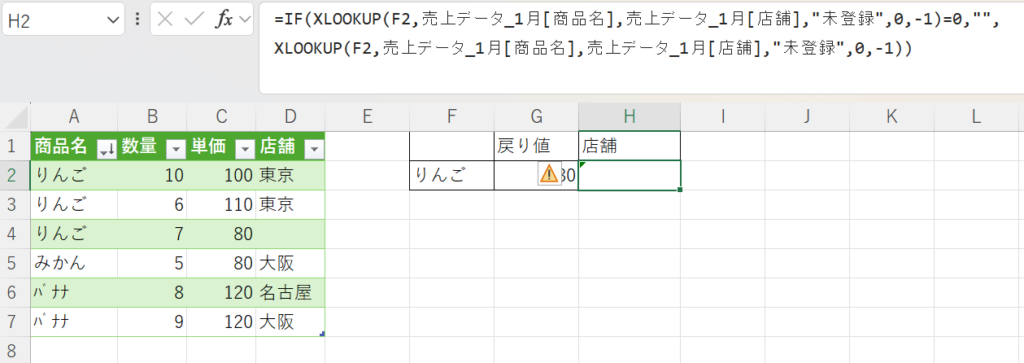Open the 商品名 column filter dropdown
1024x363 pixels.
106,150
